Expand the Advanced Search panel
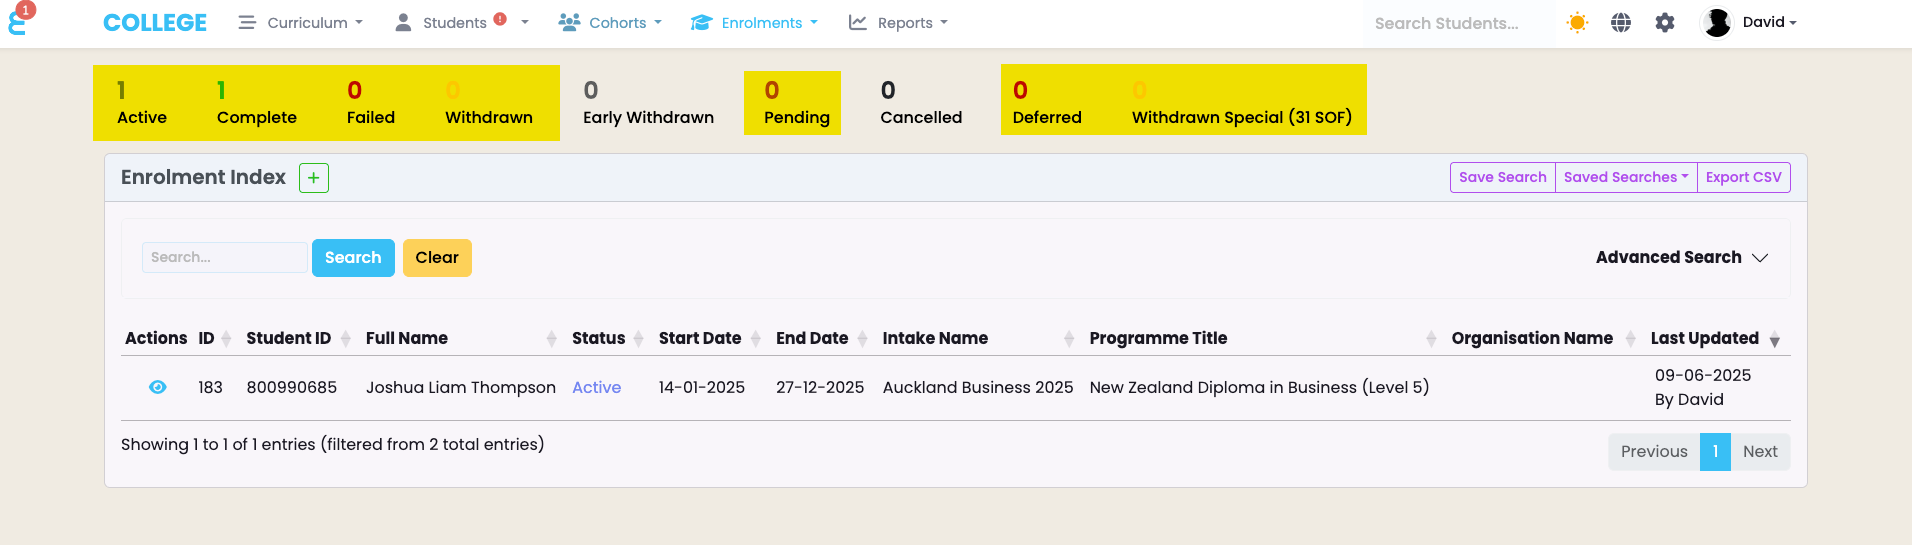The height and width of the screenshot is (545, 1912). (1682, 257)
